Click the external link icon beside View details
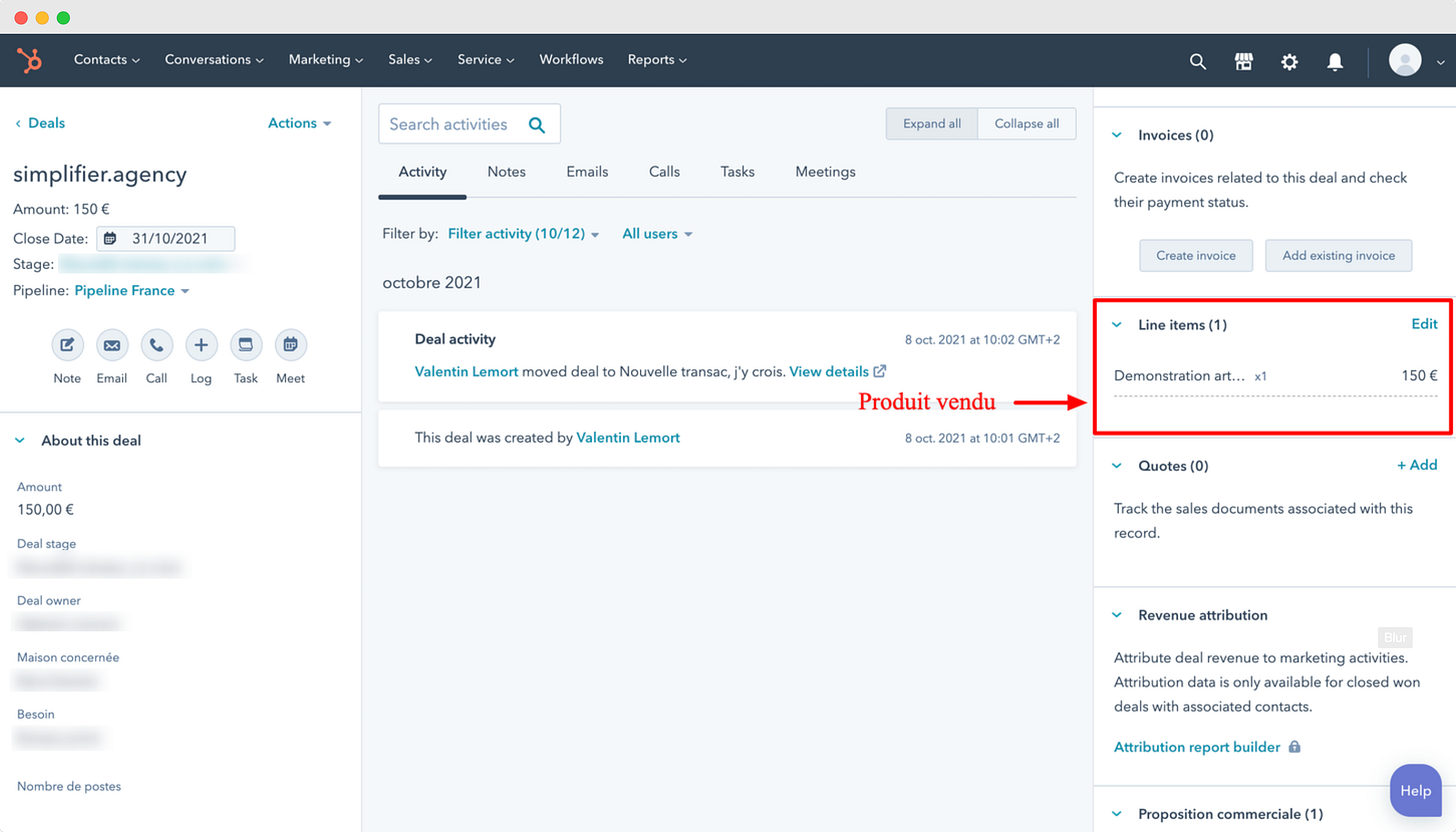The height and width of the screenshot is (832, 1456). point(880,371)
